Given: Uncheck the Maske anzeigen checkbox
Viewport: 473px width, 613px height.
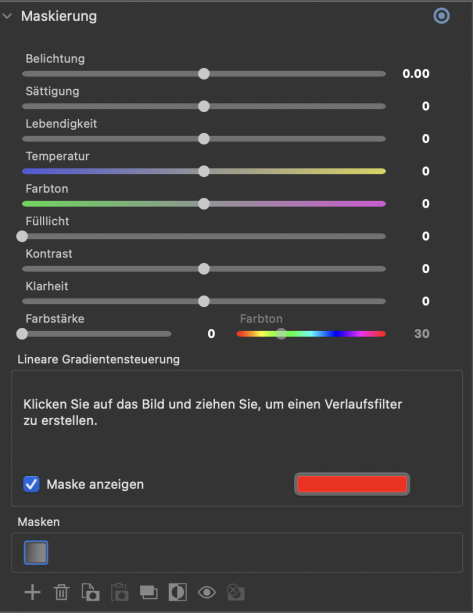Looking at the screenshot, I should pyautogui.click(x=31, y=484).
